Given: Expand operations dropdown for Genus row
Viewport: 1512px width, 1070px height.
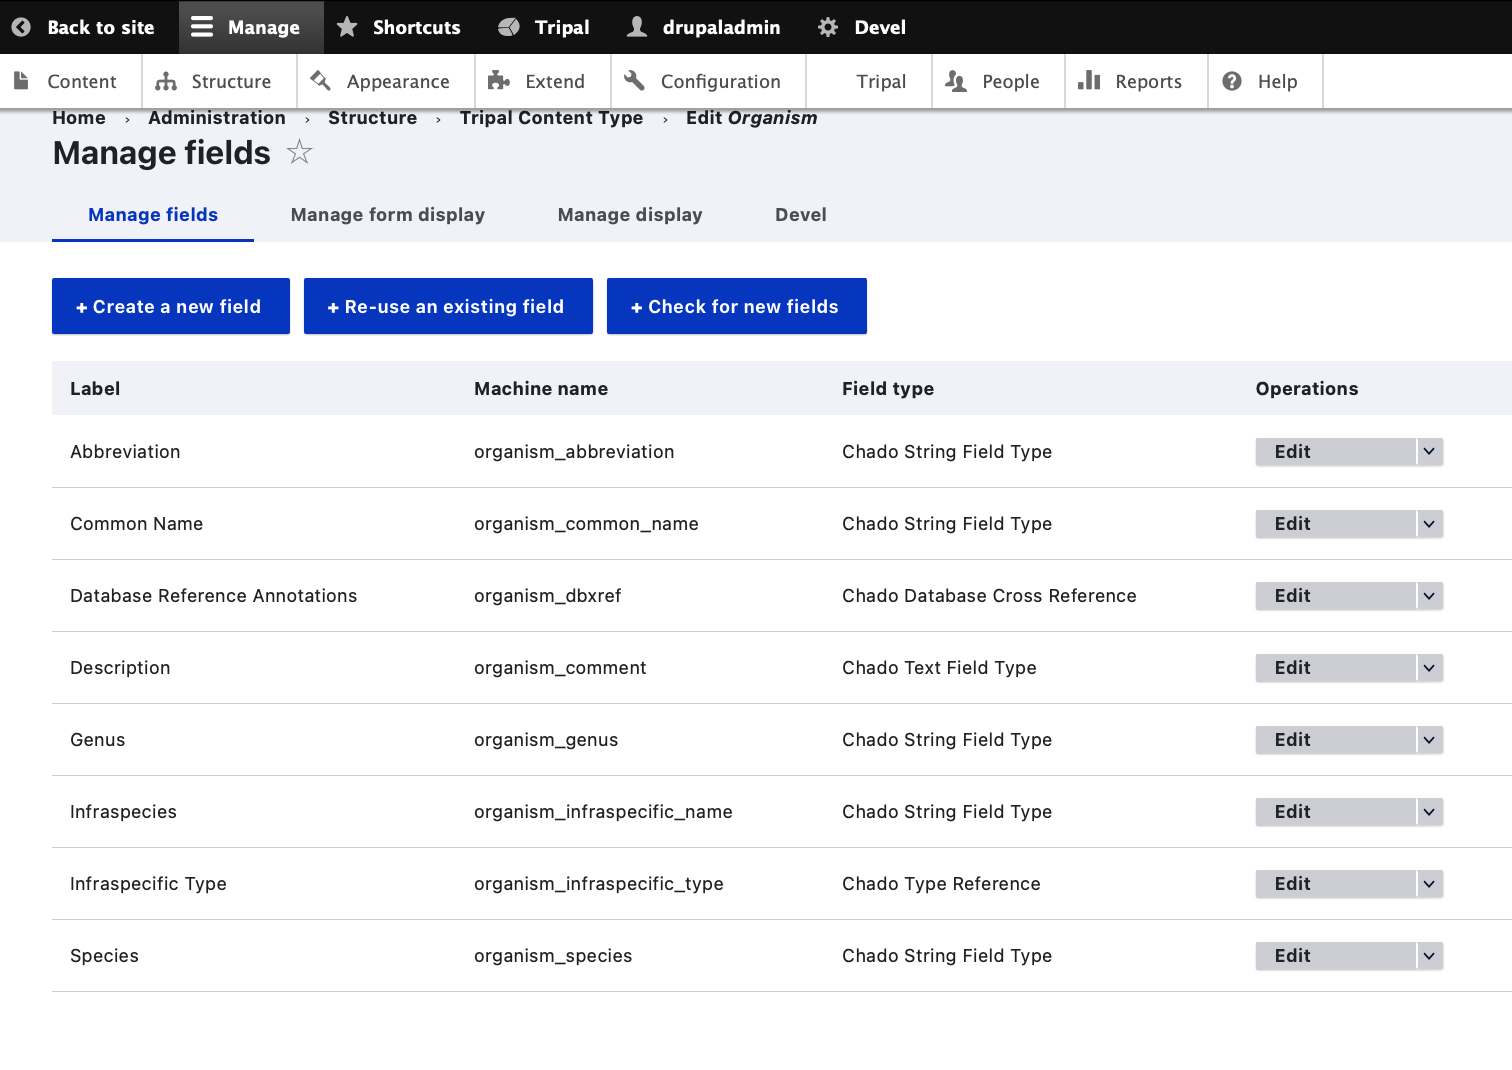Looking at the screenshot, I should point(1429,740).
